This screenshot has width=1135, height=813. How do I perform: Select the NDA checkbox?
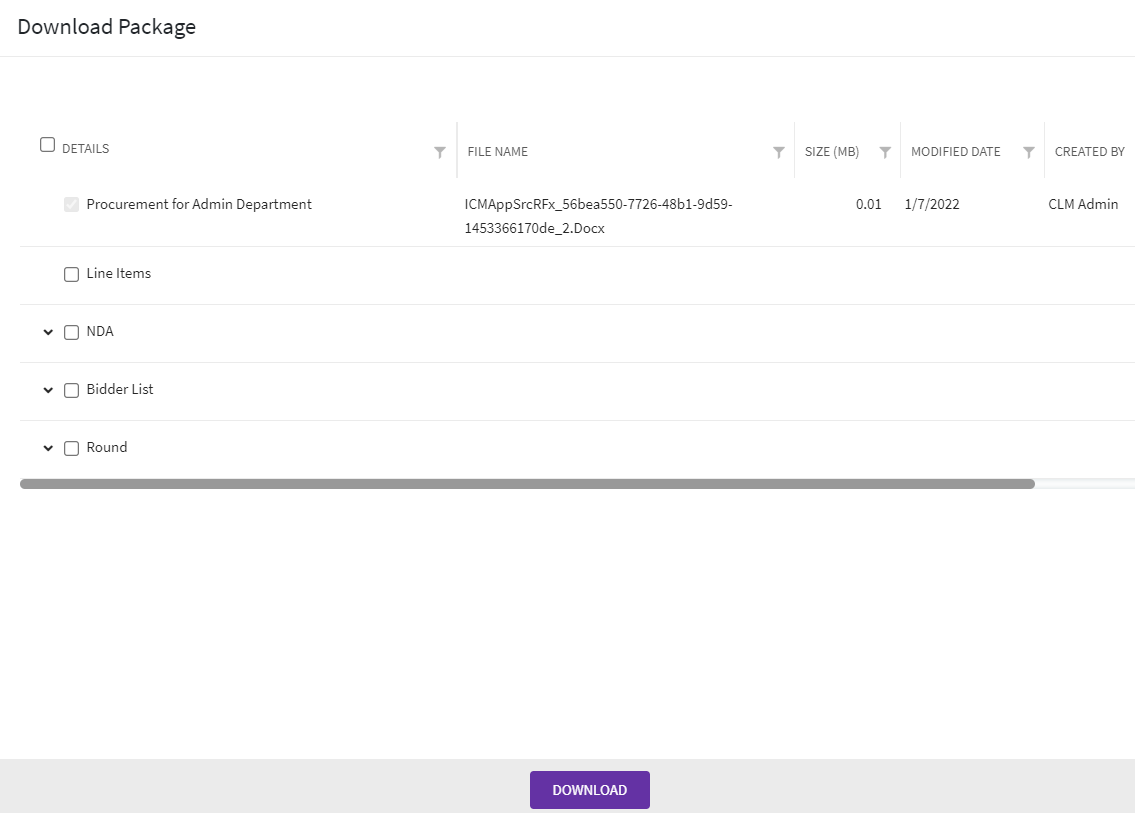pyautogui.click(x=71, y=332)
